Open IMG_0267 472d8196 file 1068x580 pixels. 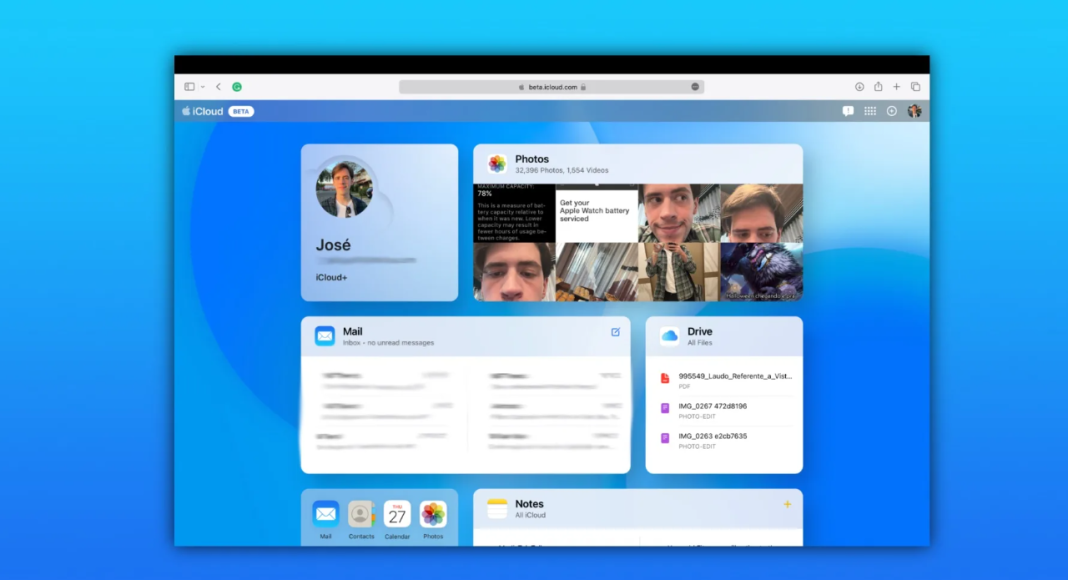click(726, 410)
